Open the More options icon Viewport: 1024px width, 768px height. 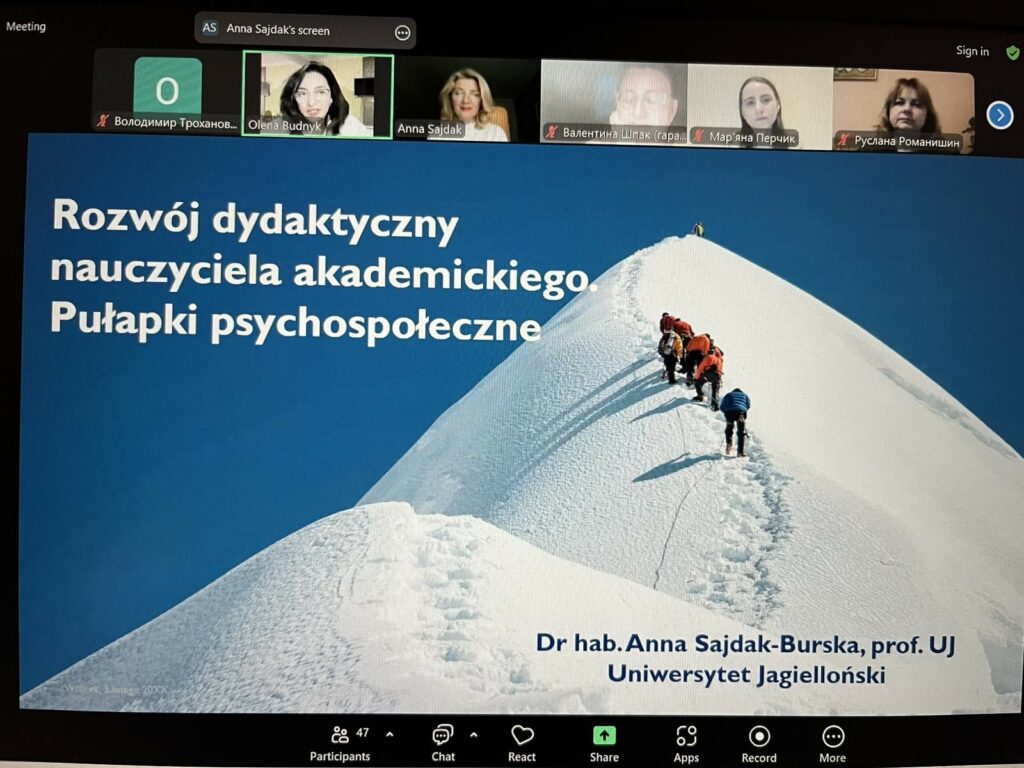tap(833, 737)
